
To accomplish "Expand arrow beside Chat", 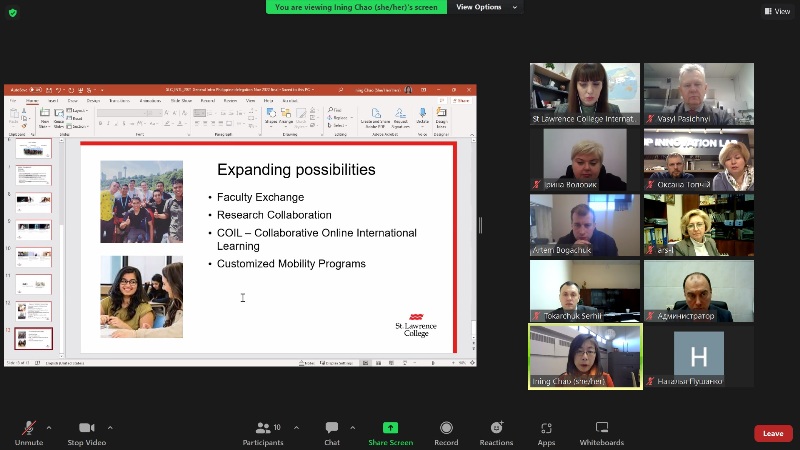I will pos(353,428).
